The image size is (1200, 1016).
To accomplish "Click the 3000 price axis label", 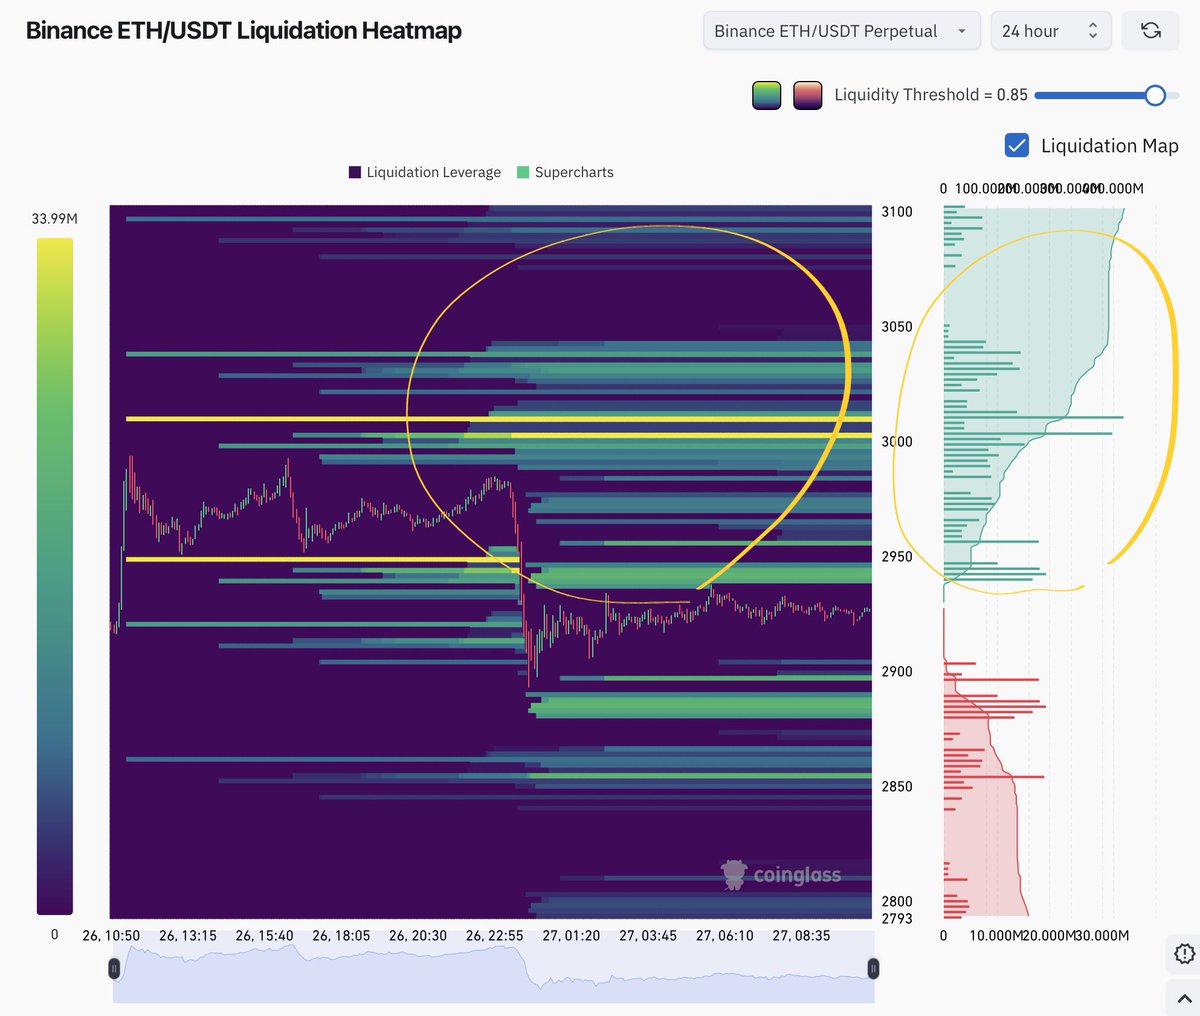I will [897, 442].
